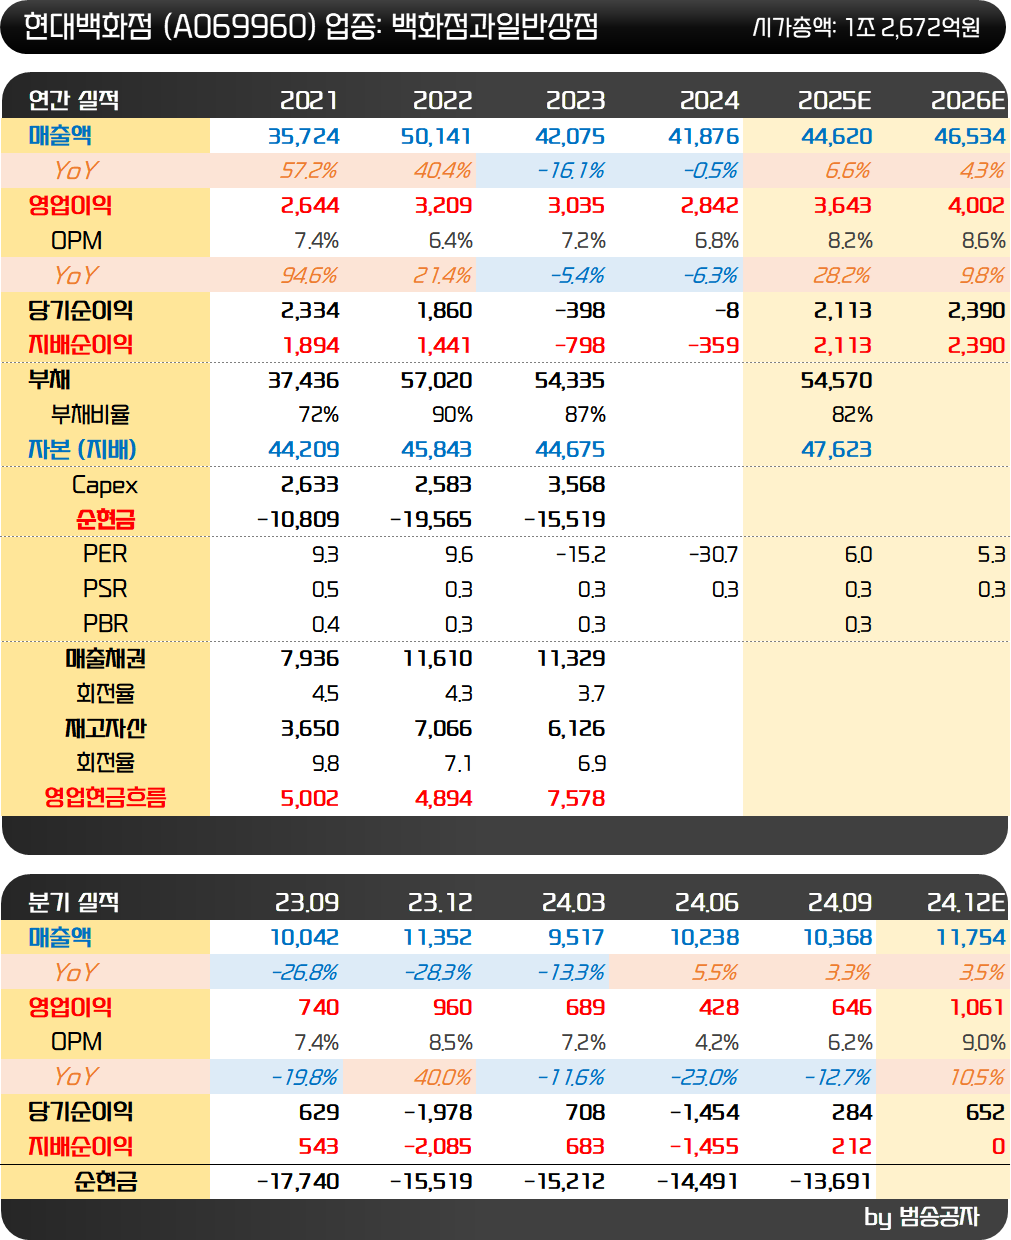
Task: Click the 2024 net income value -8
Action: pos(727,311)
